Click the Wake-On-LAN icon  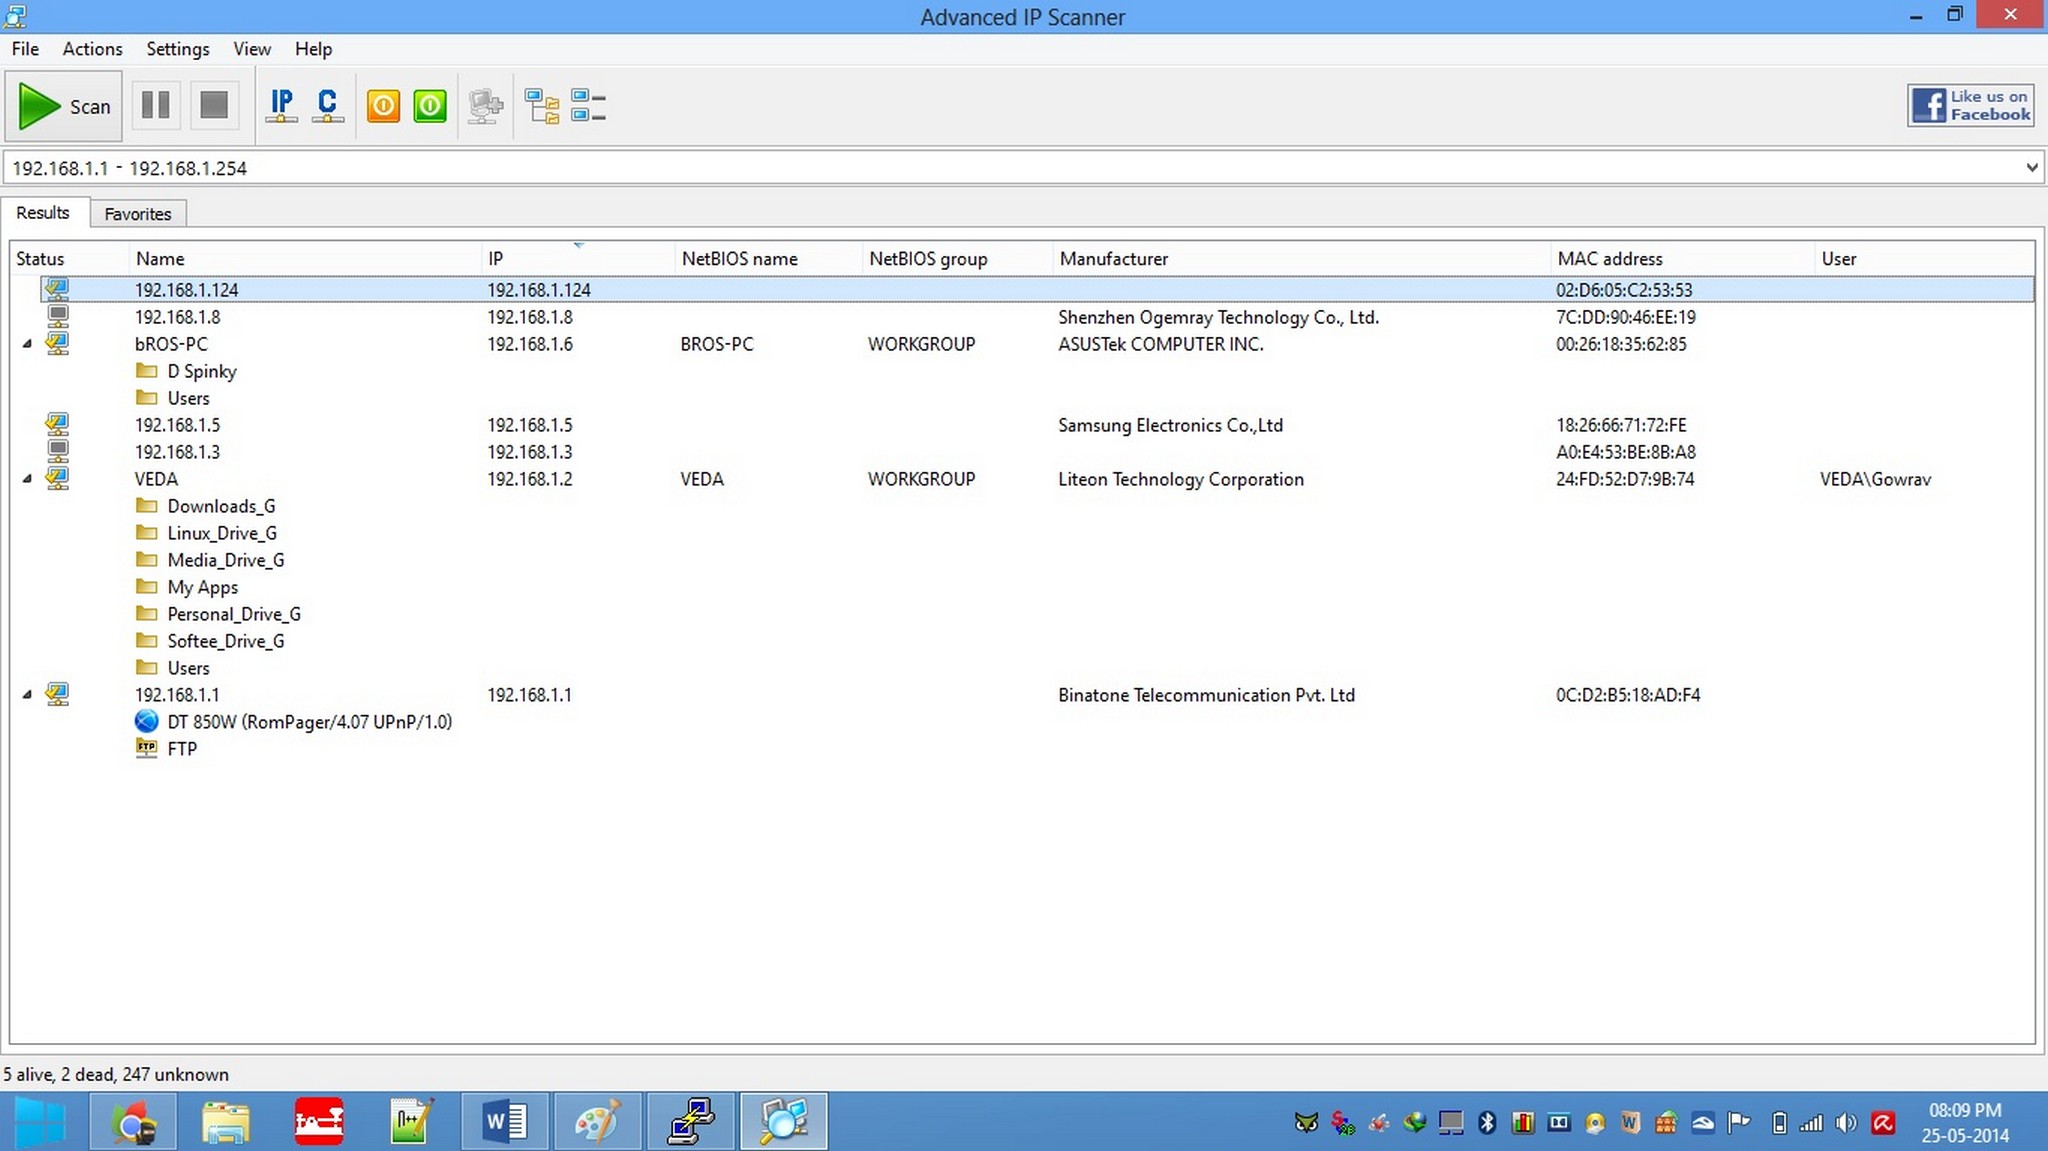point(430,106)
